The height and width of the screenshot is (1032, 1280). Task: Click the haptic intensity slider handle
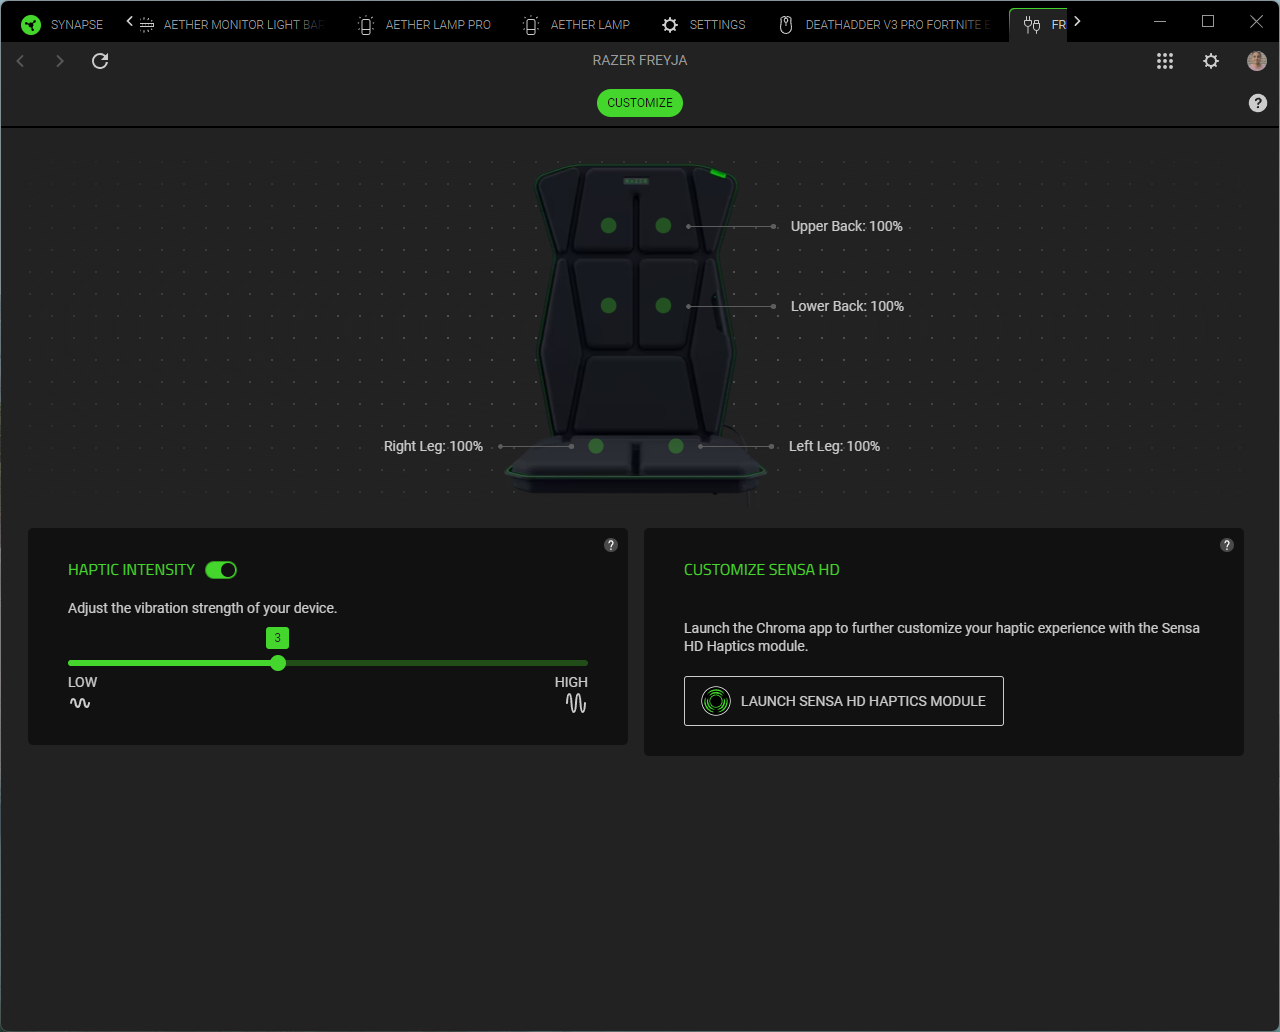[278, 663]
